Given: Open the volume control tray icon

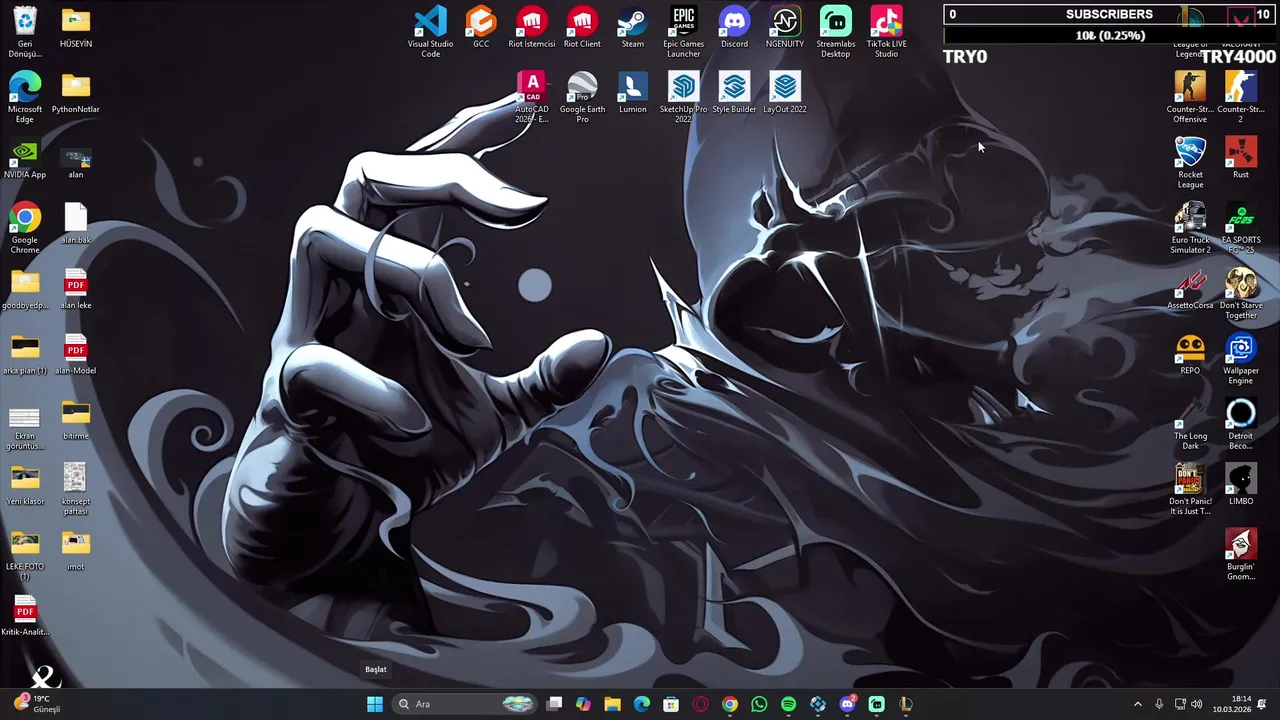Looking at the screenshot, I should (1197, 704).
